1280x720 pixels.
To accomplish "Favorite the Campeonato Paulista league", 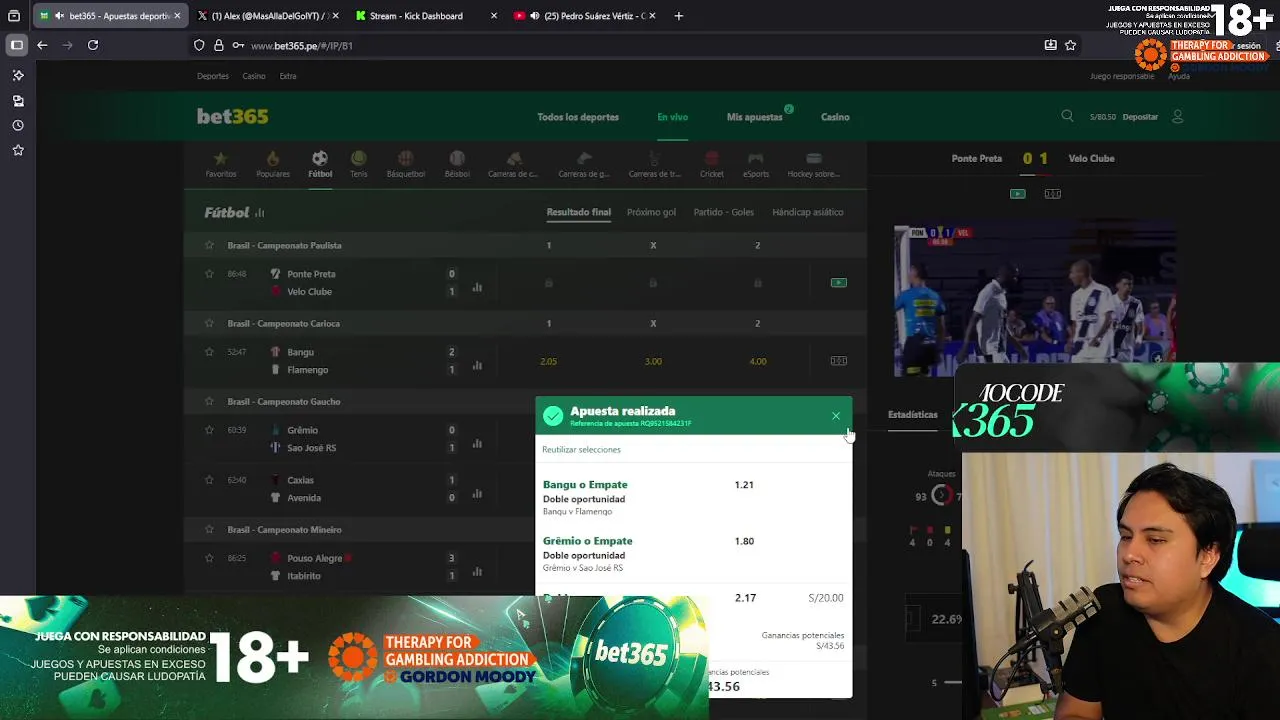I will pyautogui.click(x=209, y=245).
